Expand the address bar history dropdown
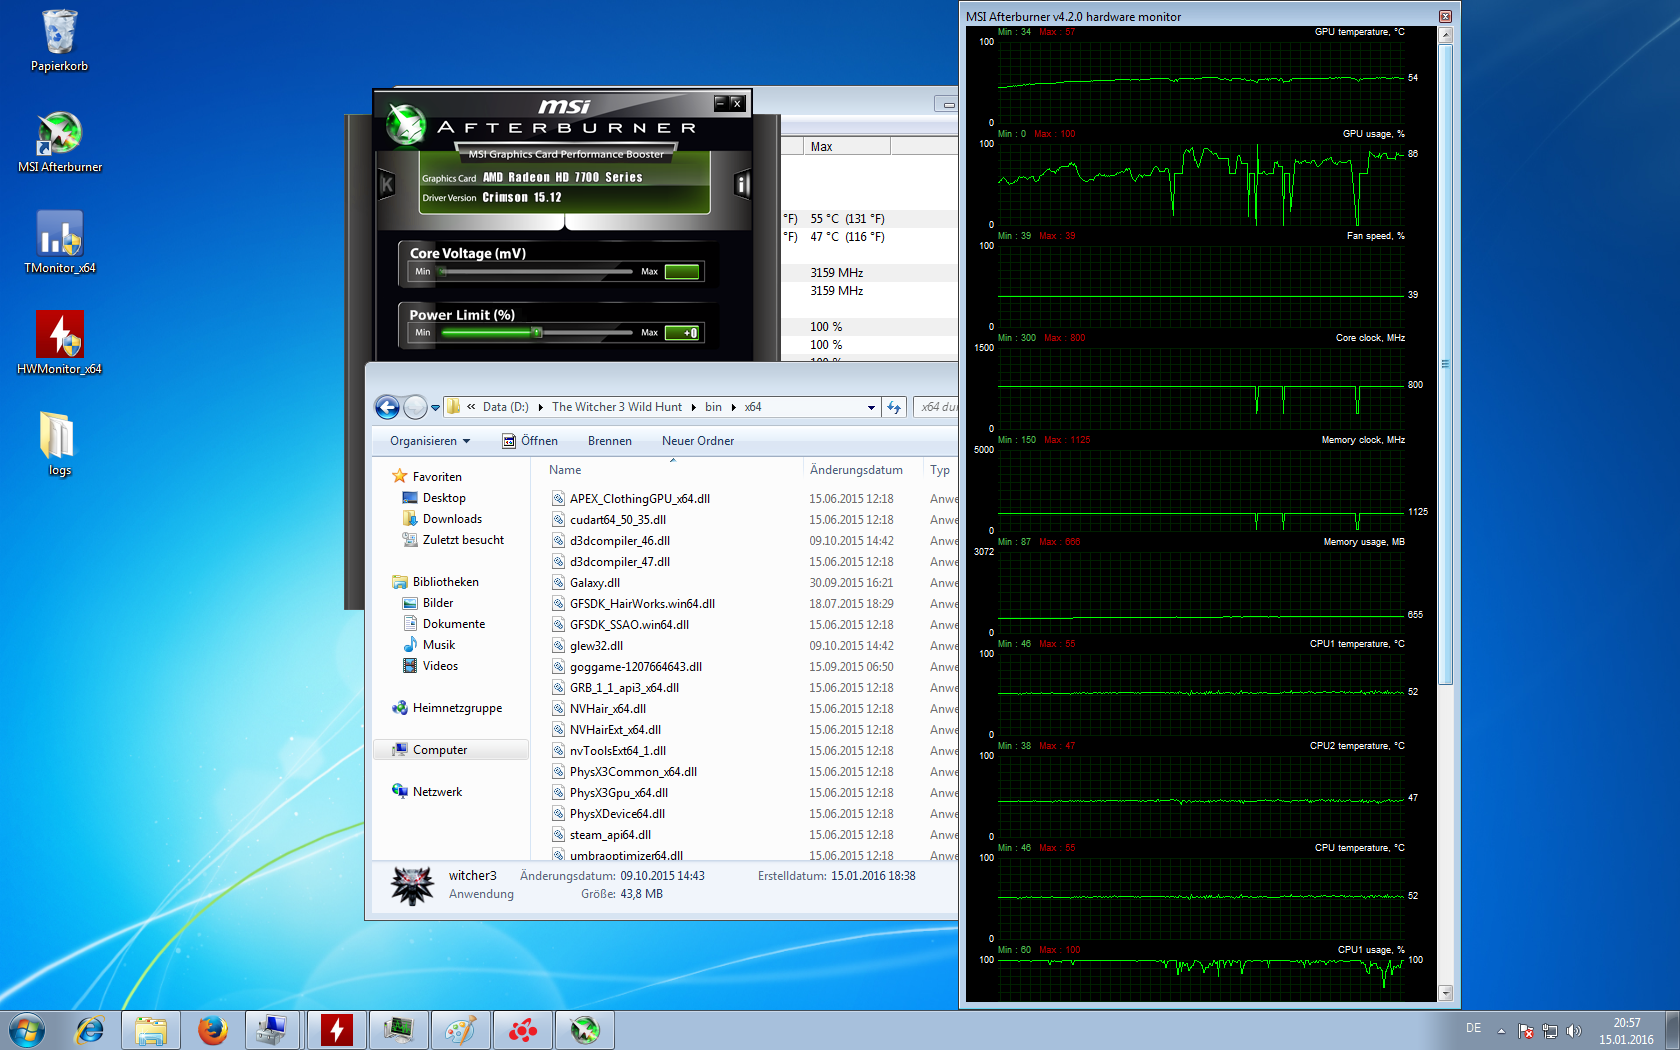 871,407
